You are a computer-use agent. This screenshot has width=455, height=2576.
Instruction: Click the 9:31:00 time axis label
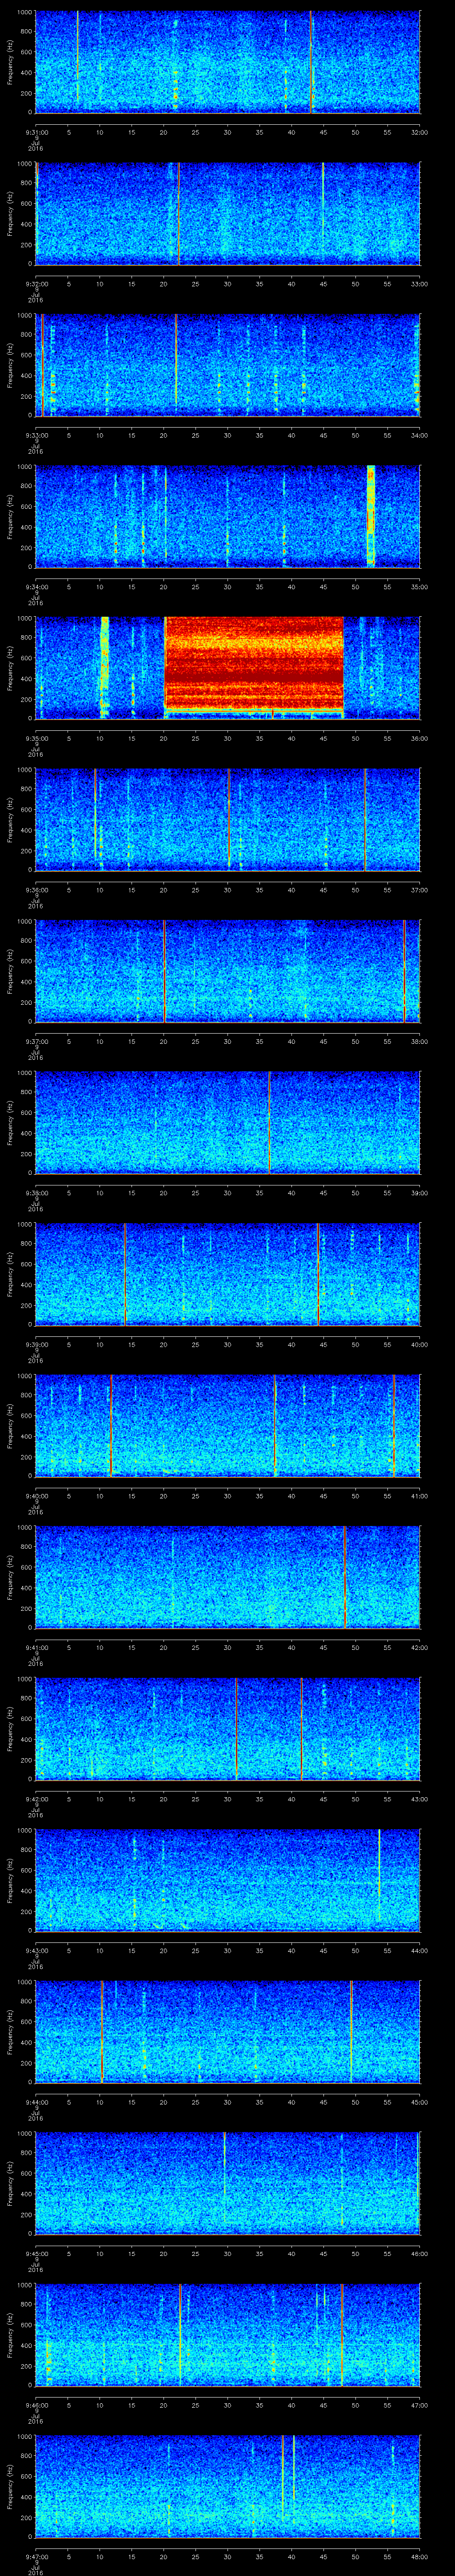click(x=36, y=132)
